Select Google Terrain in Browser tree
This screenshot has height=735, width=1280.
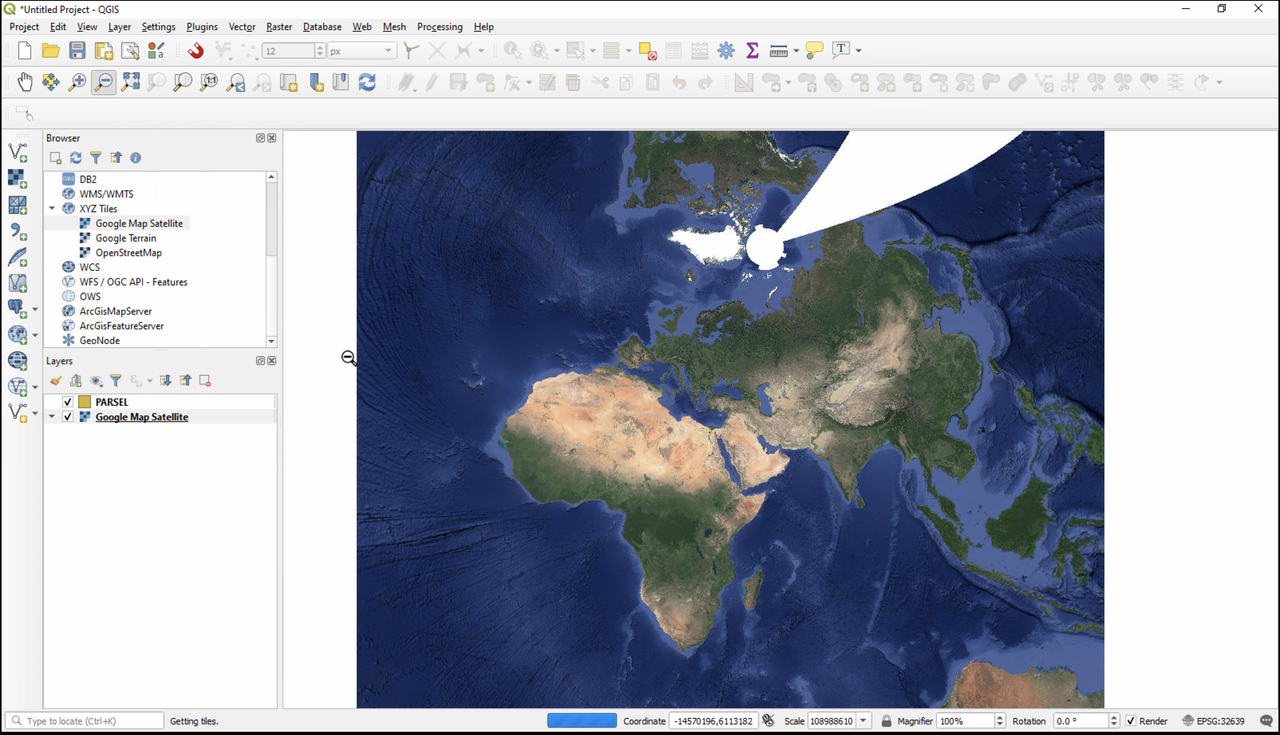tap(126, 238)
